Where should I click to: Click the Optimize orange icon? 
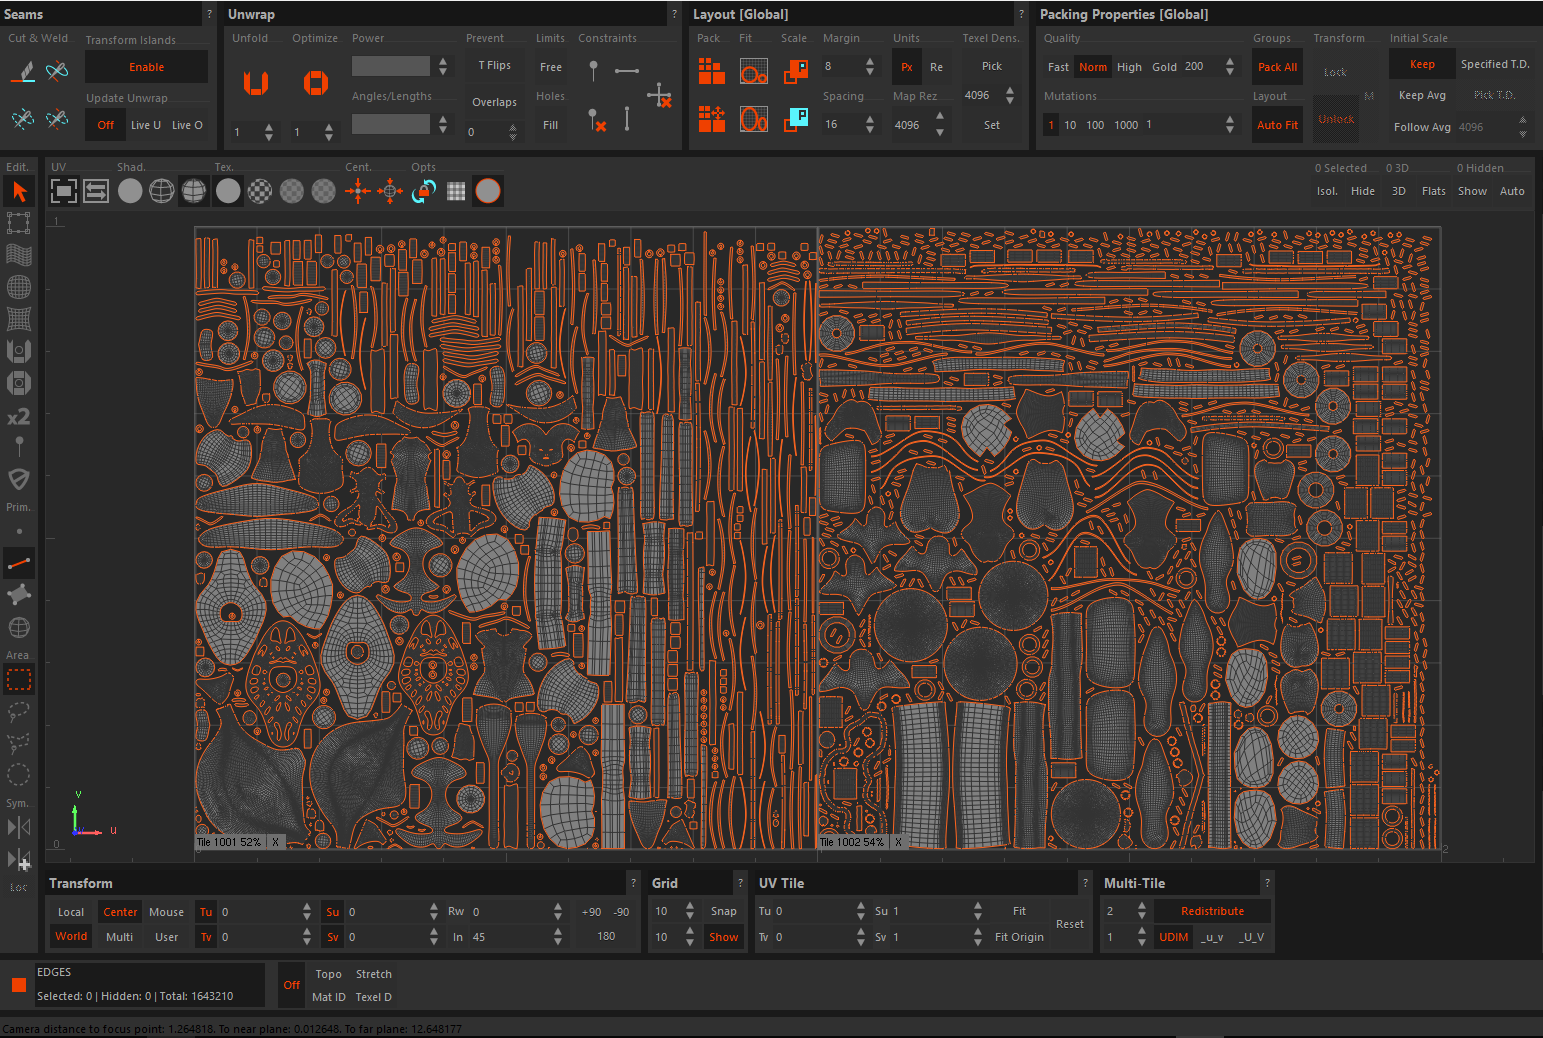tap(316, 83)
